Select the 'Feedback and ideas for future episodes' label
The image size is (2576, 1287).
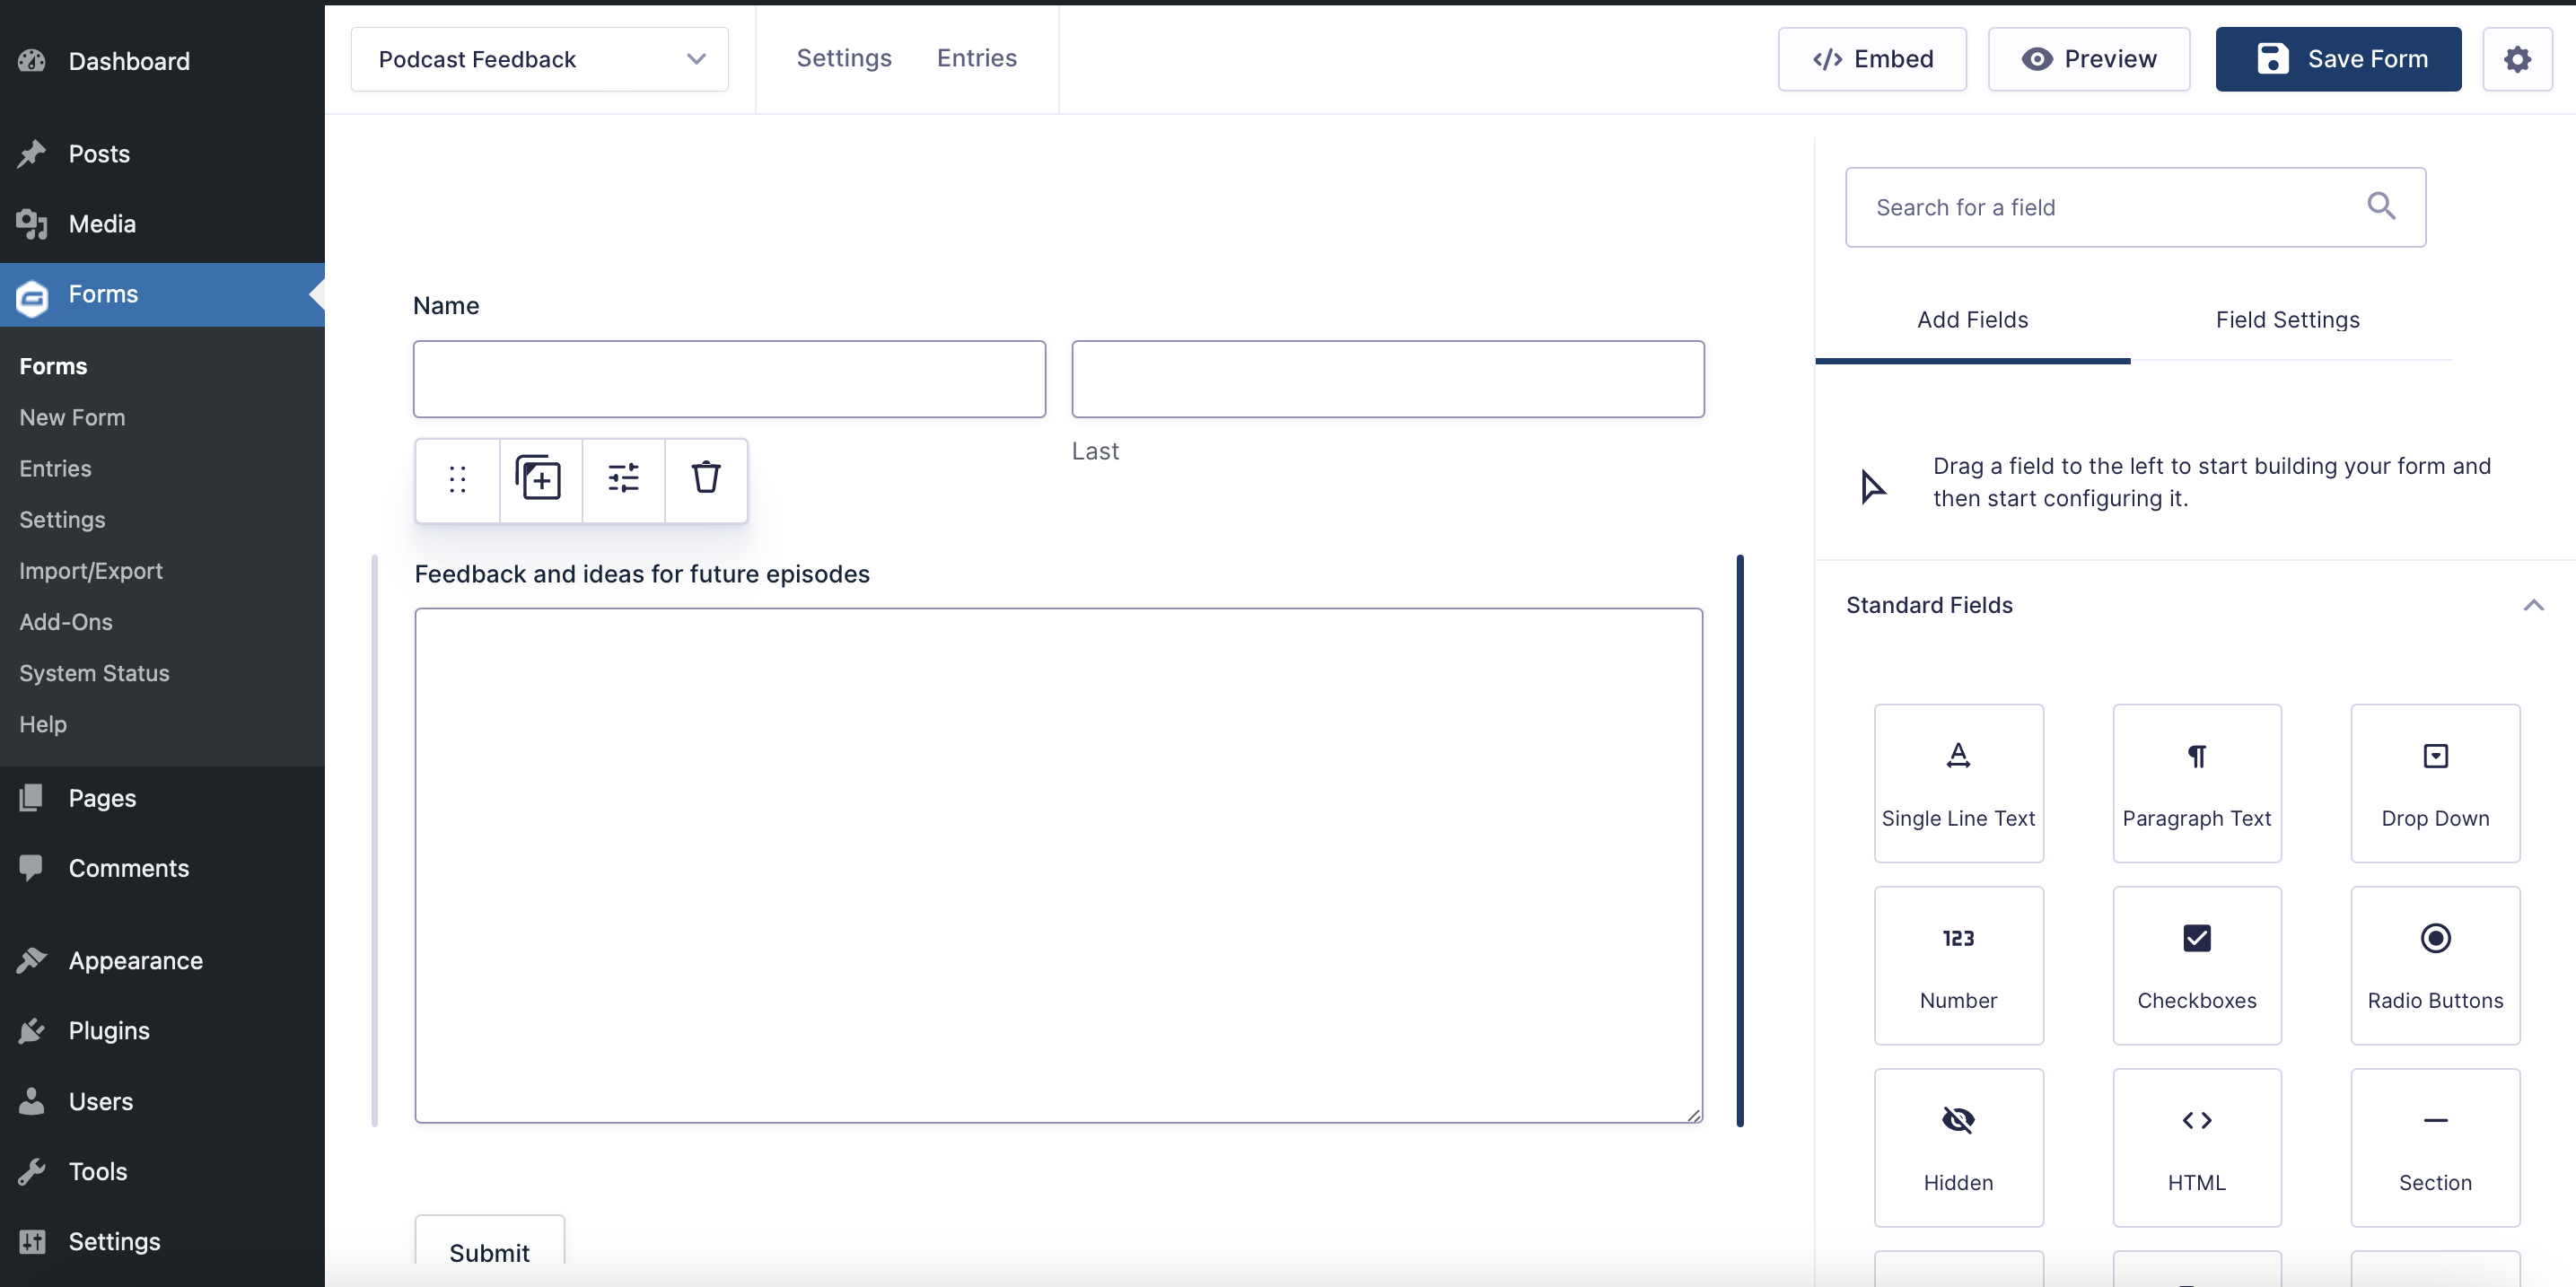642,574
